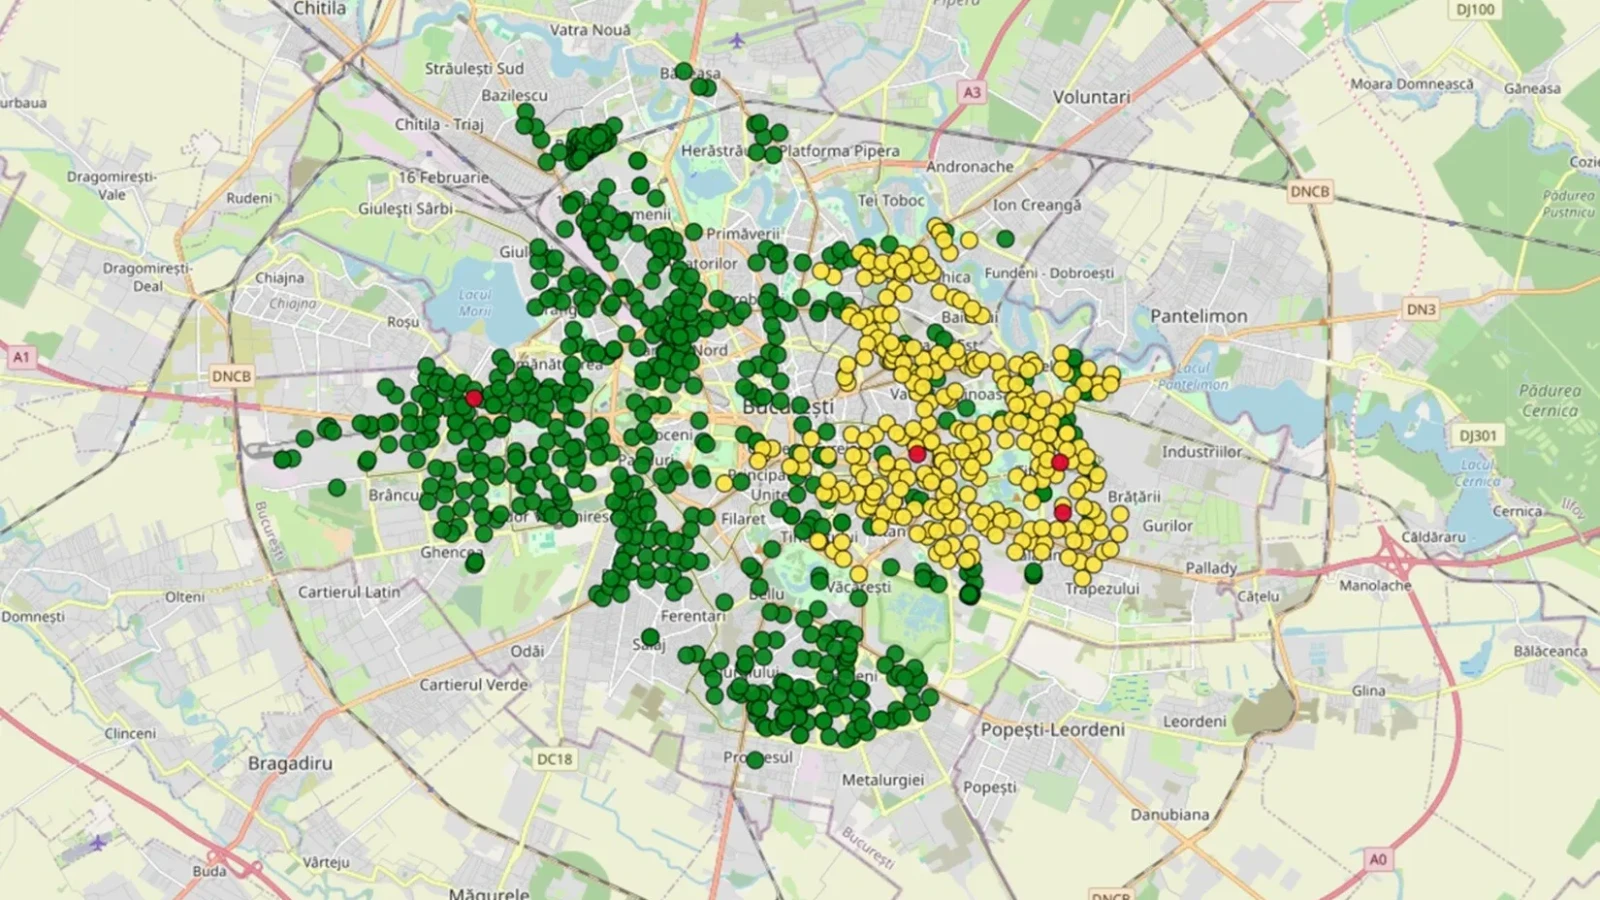Viewport: 1600px width, 900px height.
Task: Click the Voluntari place label
Action: point(1094,97)
